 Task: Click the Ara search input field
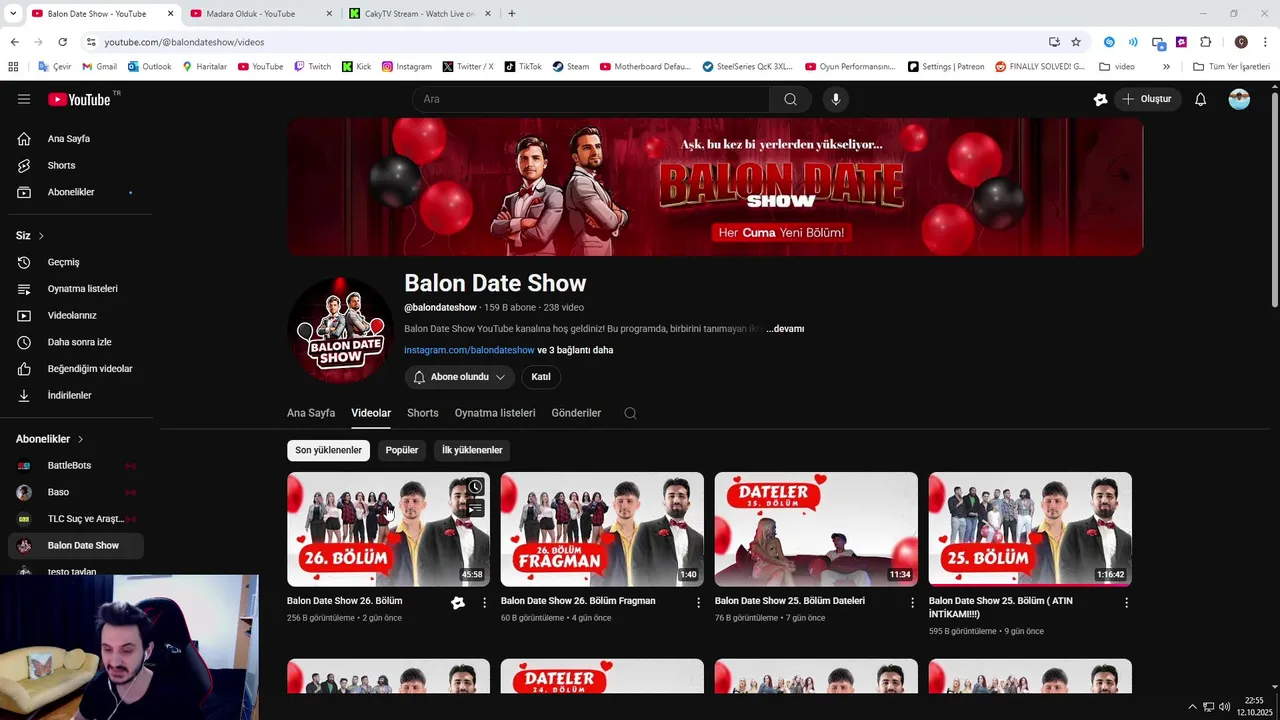click(x=591, y=99)
